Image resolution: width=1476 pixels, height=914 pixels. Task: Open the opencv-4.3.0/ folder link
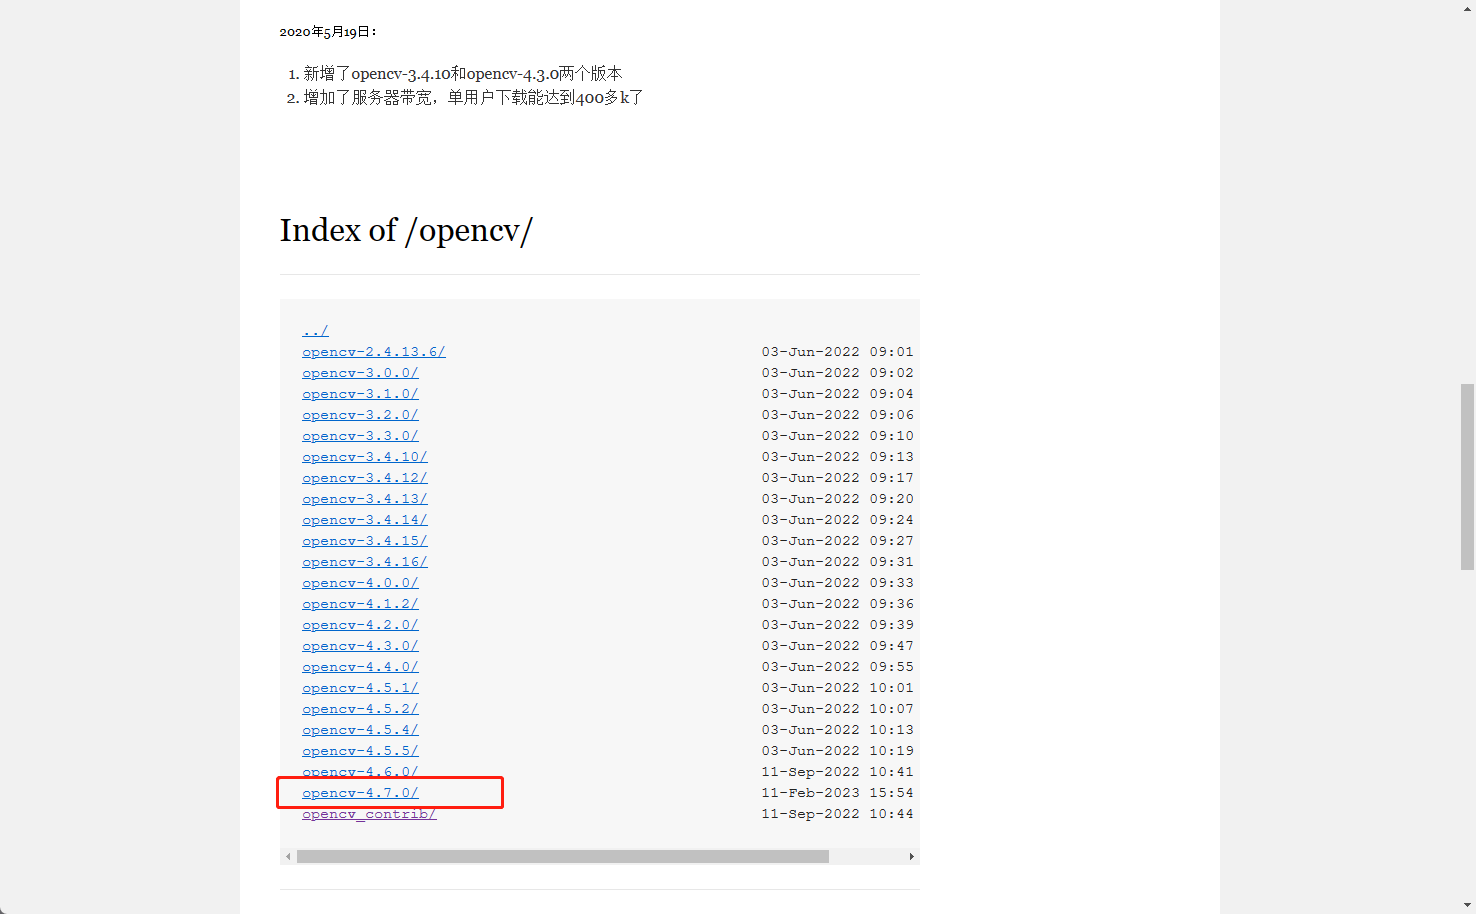[x=360, y=646]
